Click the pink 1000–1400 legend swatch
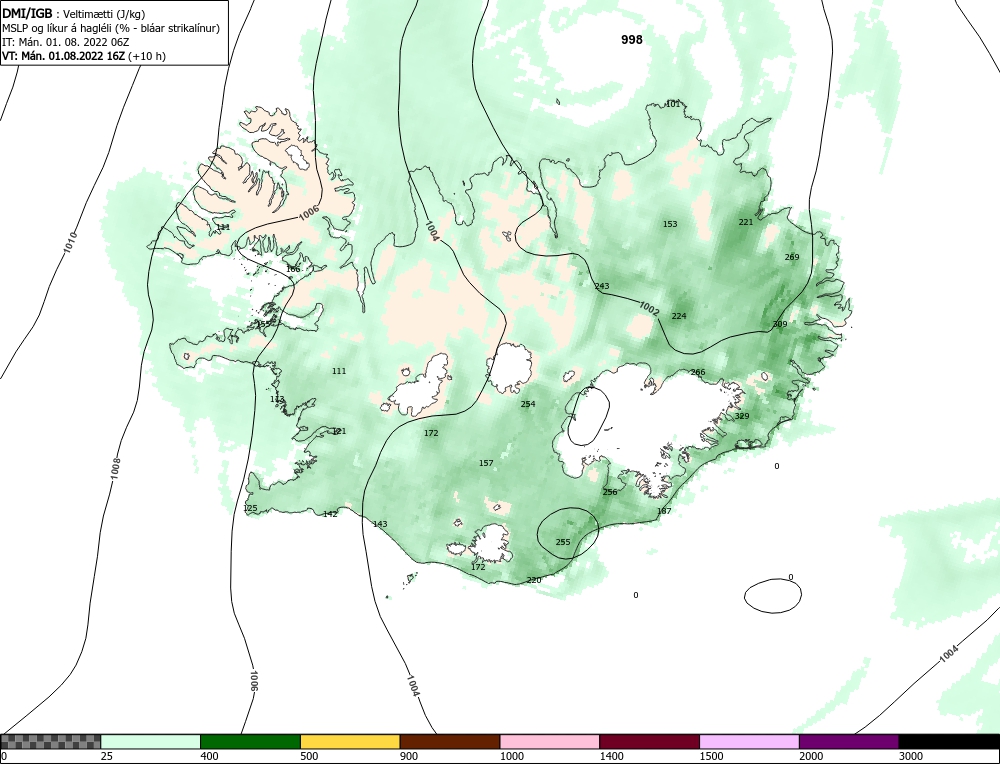 point(550,741)
